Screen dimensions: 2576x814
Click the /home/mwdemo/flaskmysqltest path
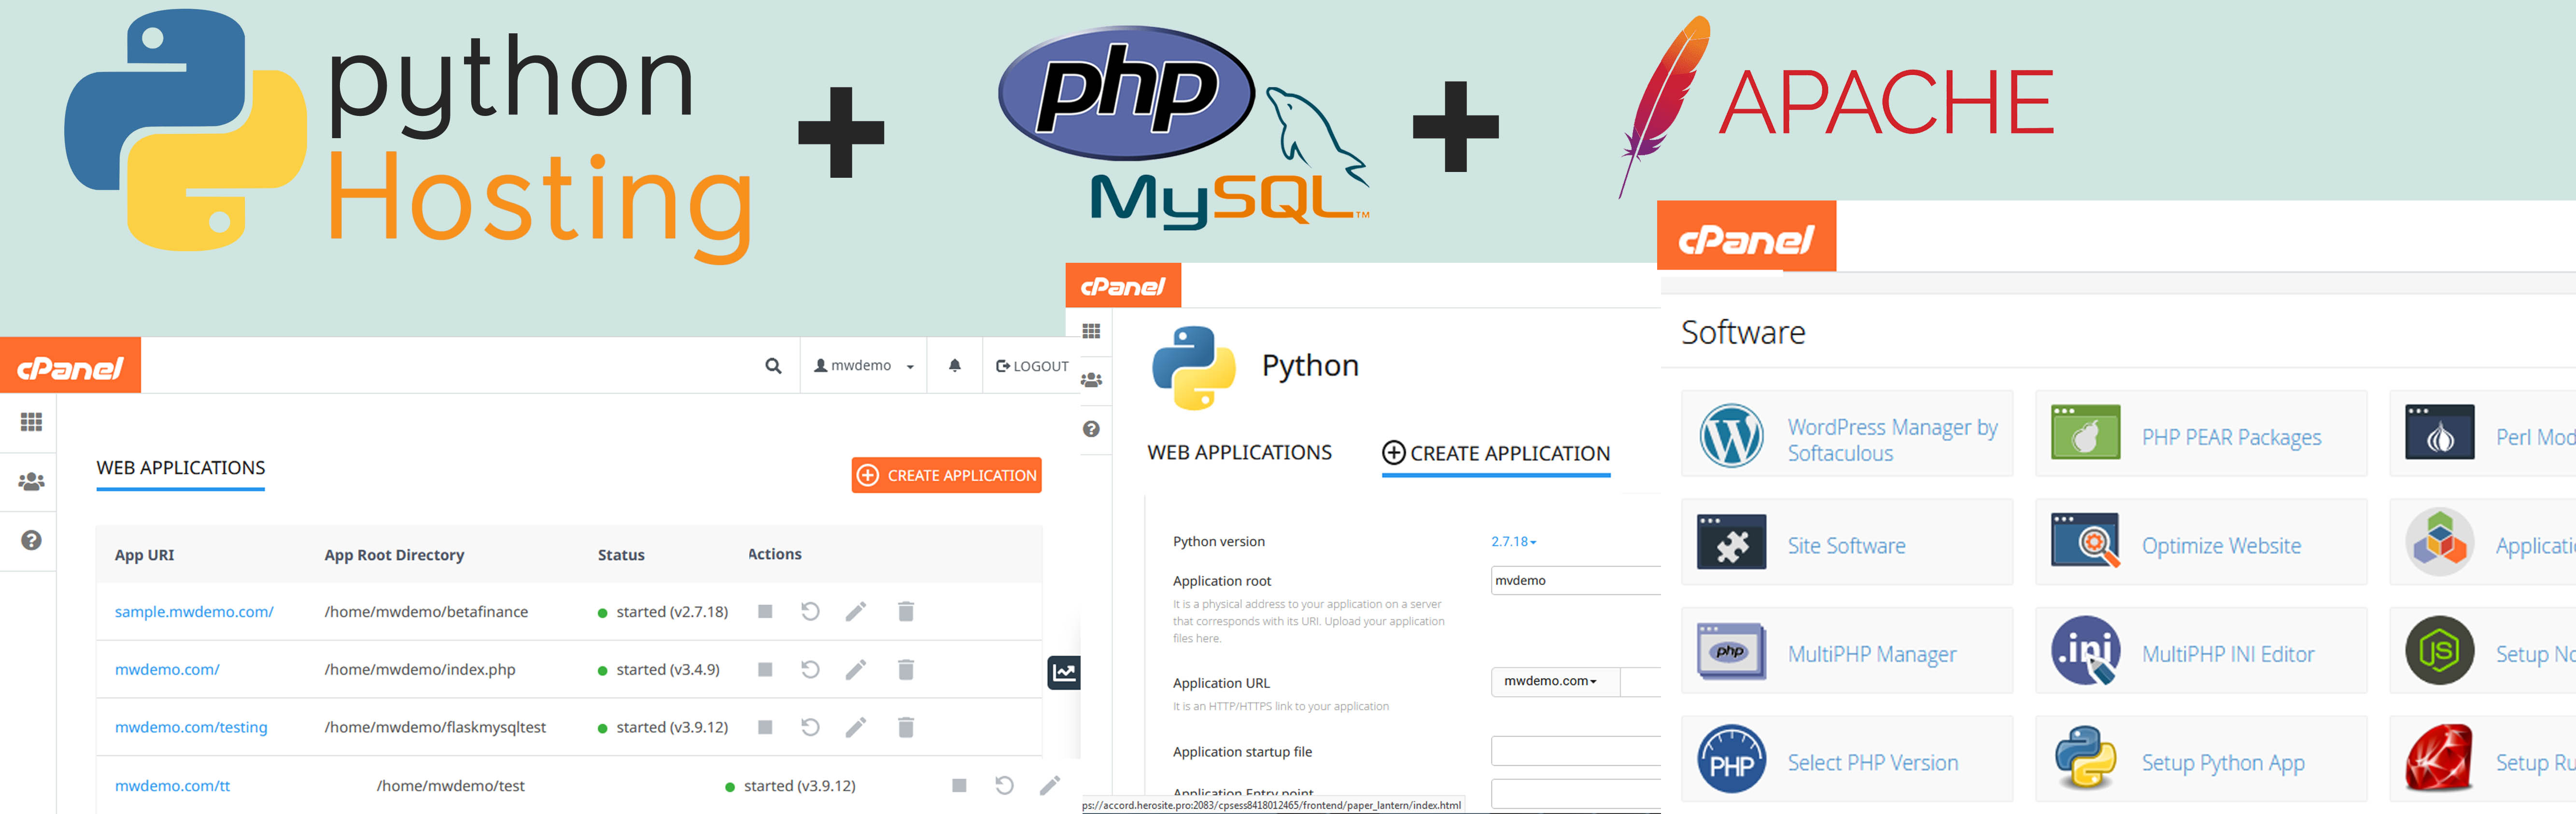tap(435, 727)
